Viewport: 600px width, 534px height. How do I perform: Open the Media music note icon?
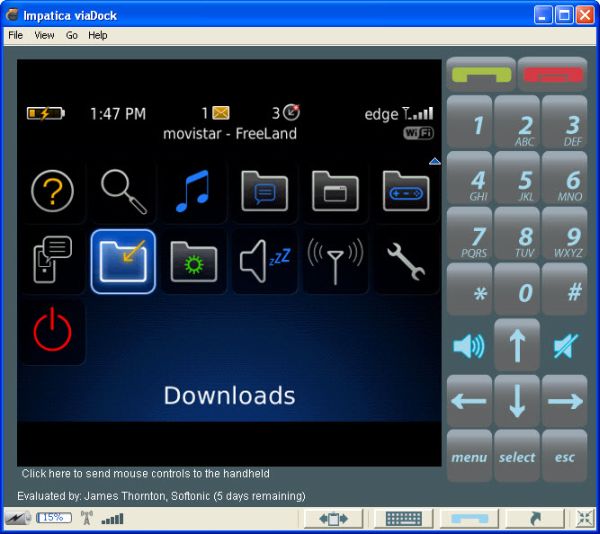pos(195,190)
